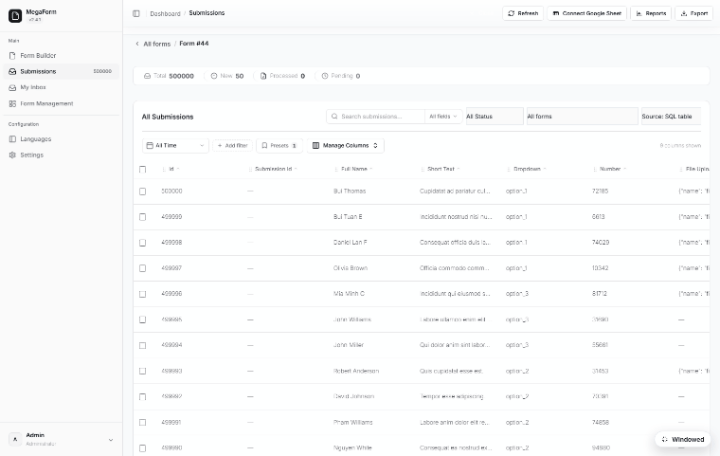The height and width of the screenshot is (456, 720).
Task: Click the number 72185 cell
Action: coord(600,191)
